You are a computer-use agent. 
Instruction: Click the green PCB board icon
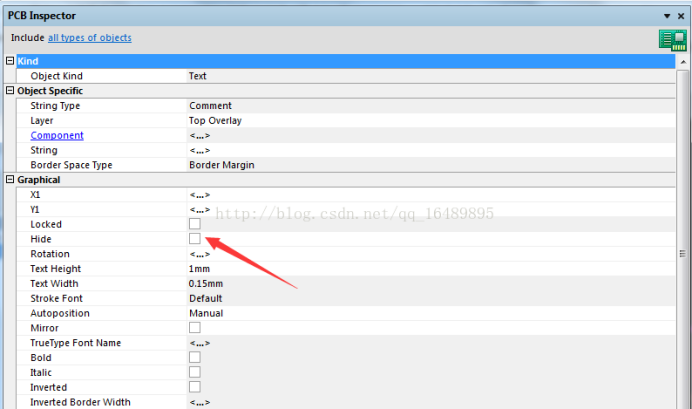(x=669, y=39)
